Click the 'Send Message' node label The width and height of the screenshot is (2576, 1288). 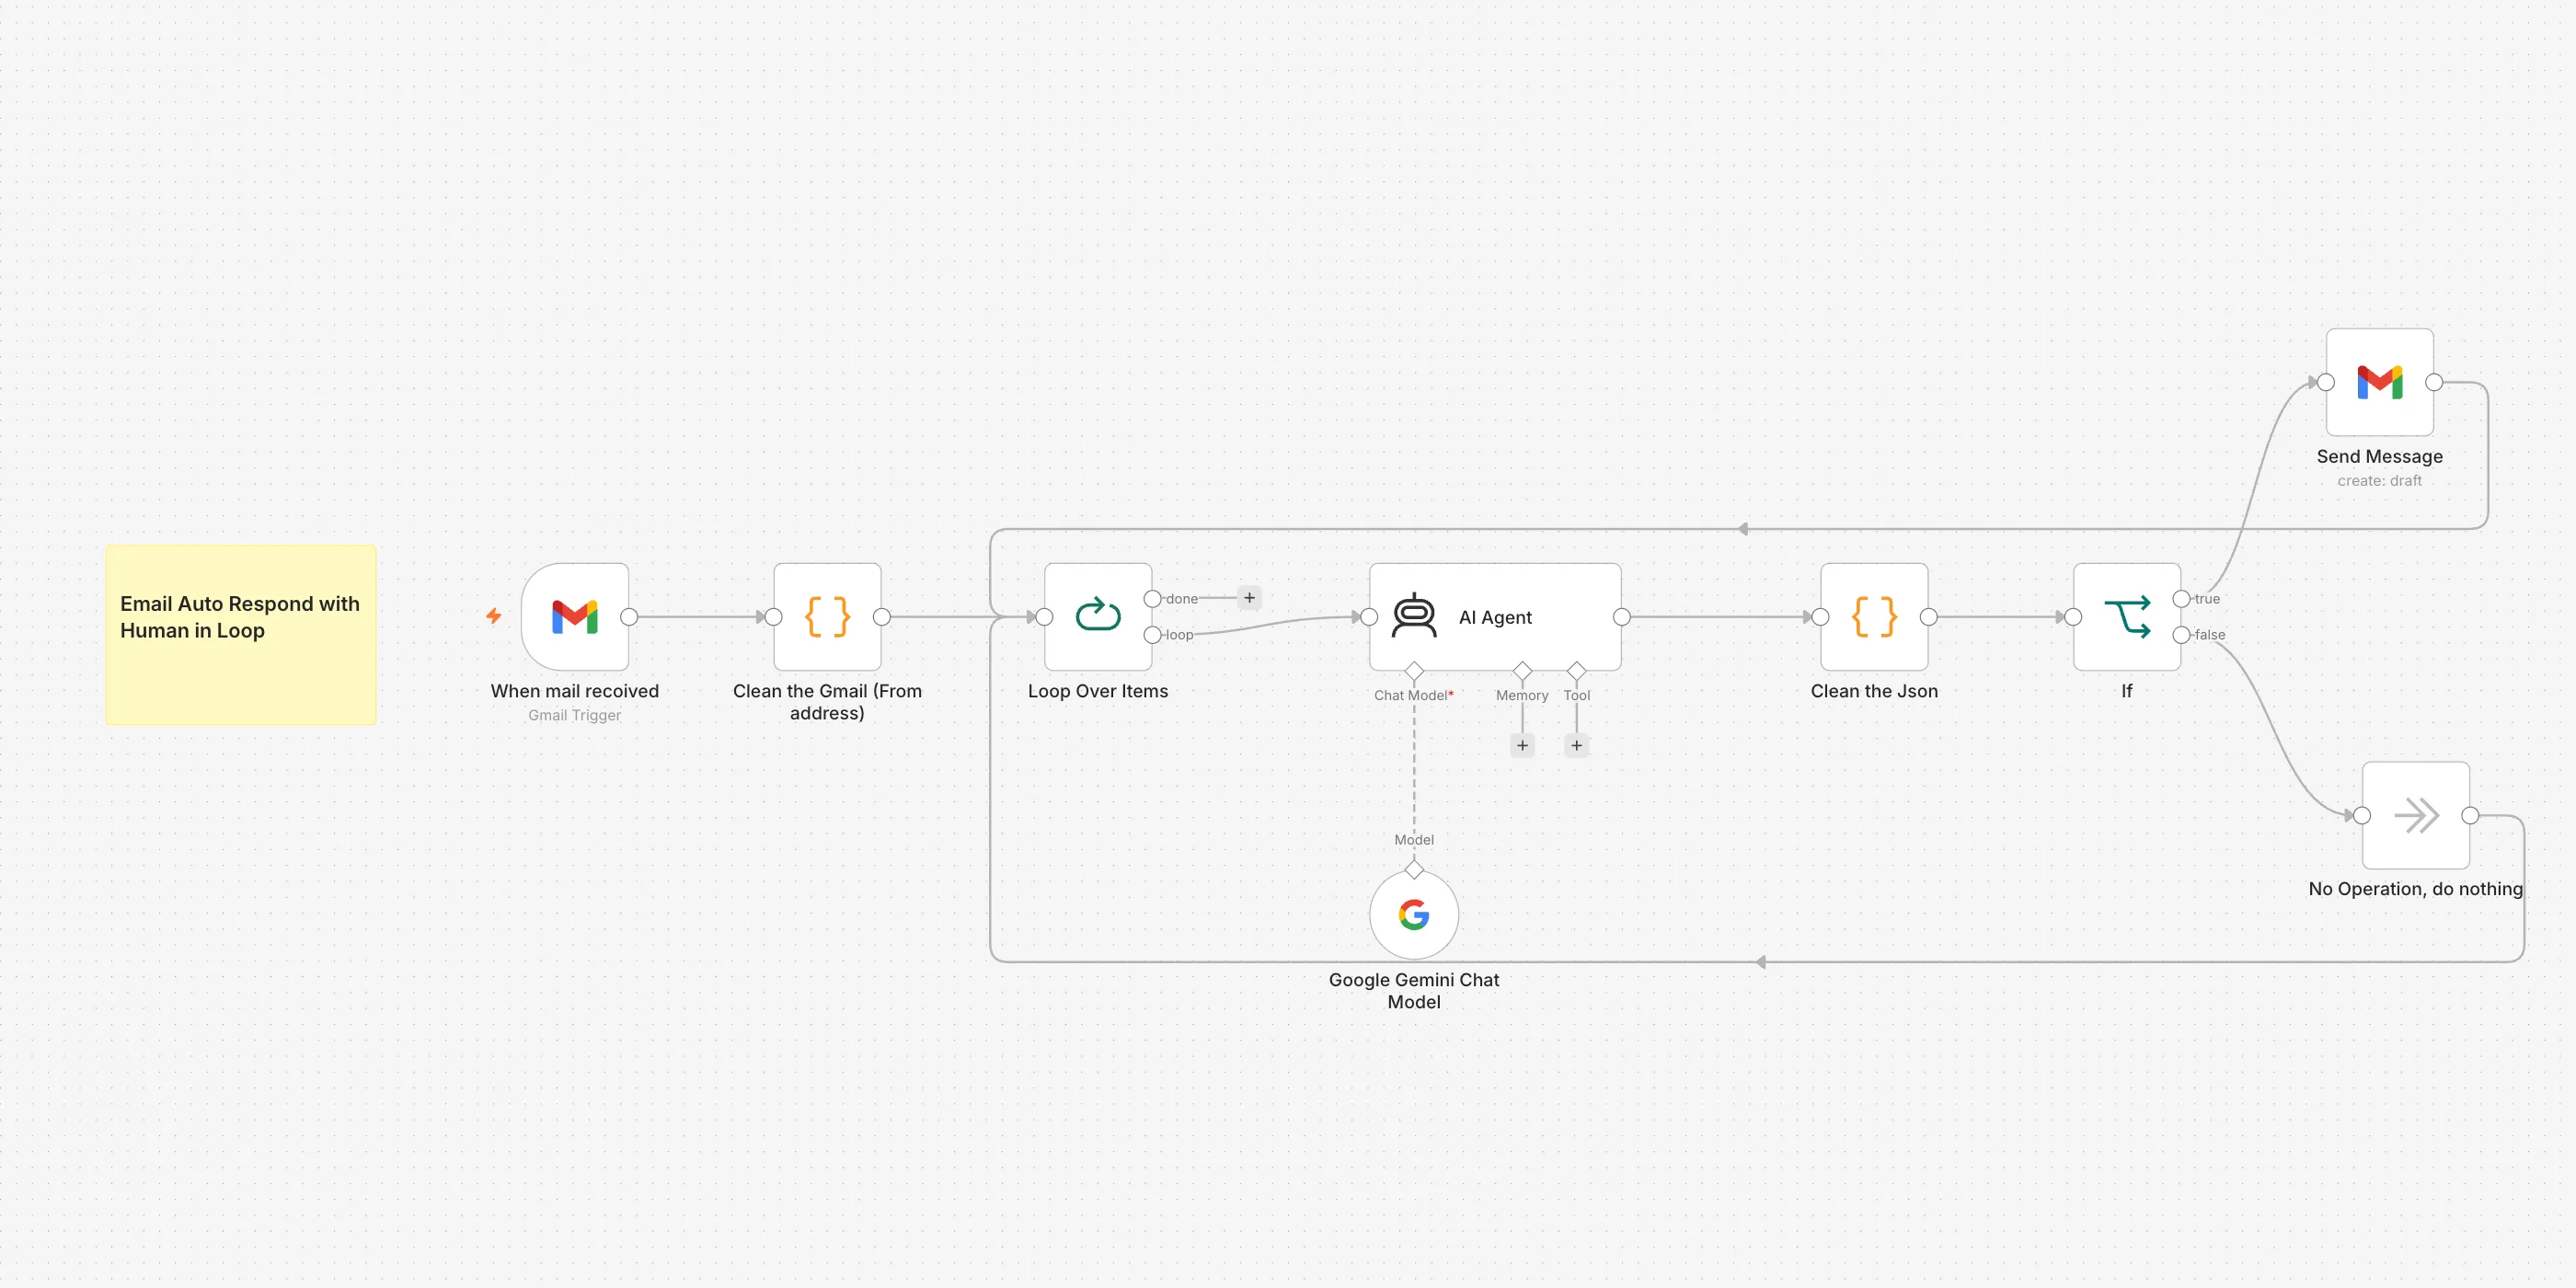(x=2380, y=456)
